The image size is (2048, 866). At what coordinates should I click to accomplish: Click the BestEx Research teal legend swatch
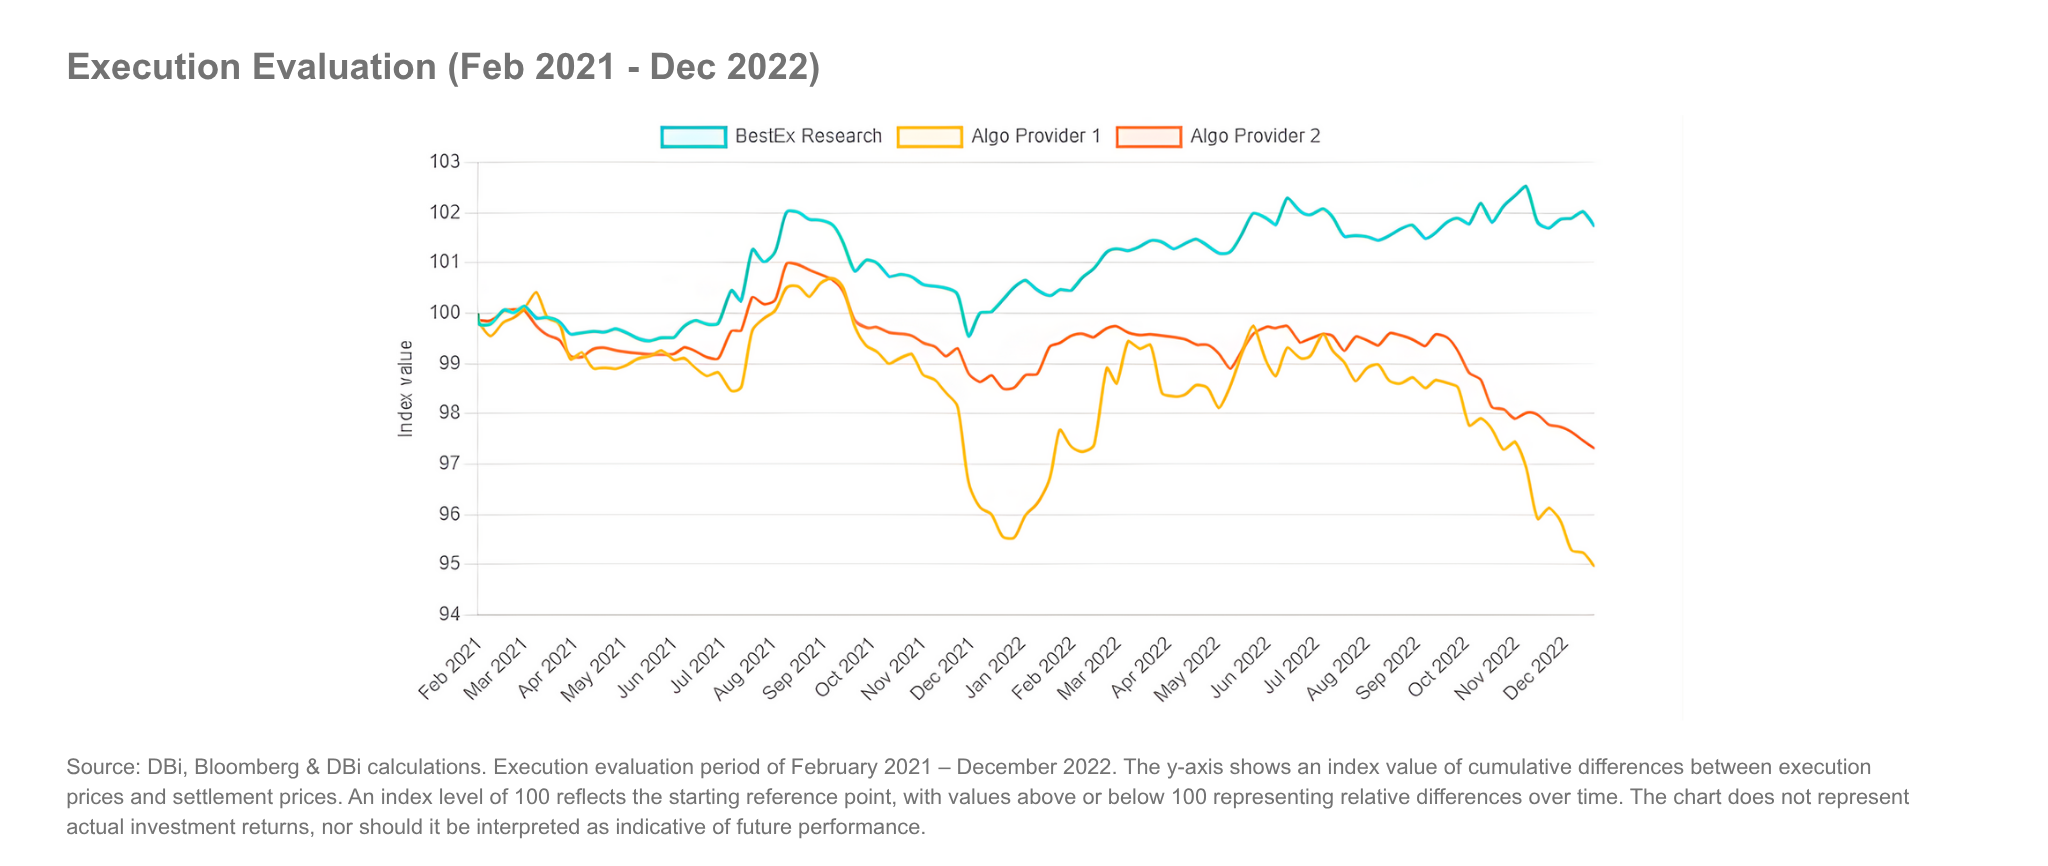[x=693, y=137]
